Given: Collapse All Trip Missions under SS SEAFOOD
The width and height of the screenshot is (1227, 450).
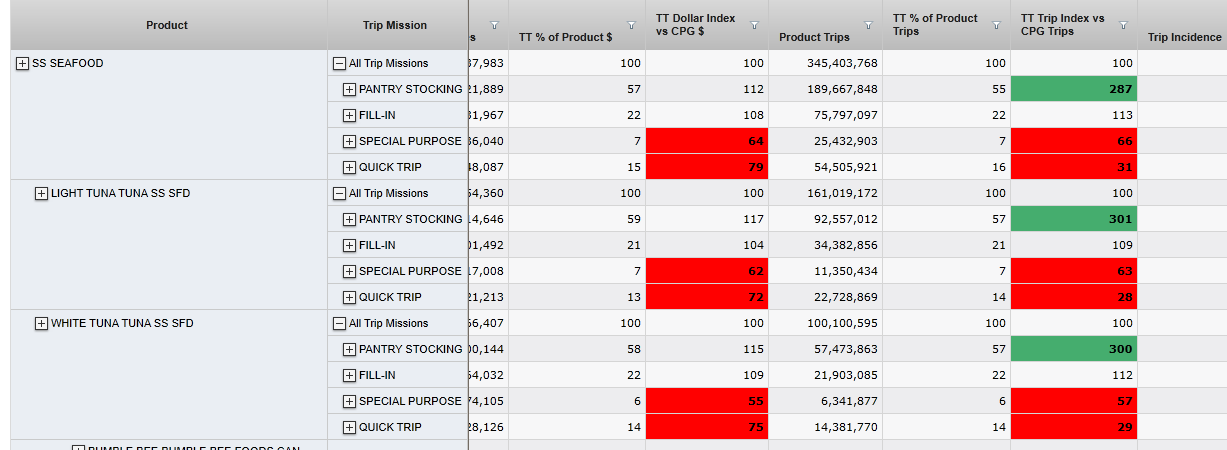Looking at the screenshot, I should [339, 64].
